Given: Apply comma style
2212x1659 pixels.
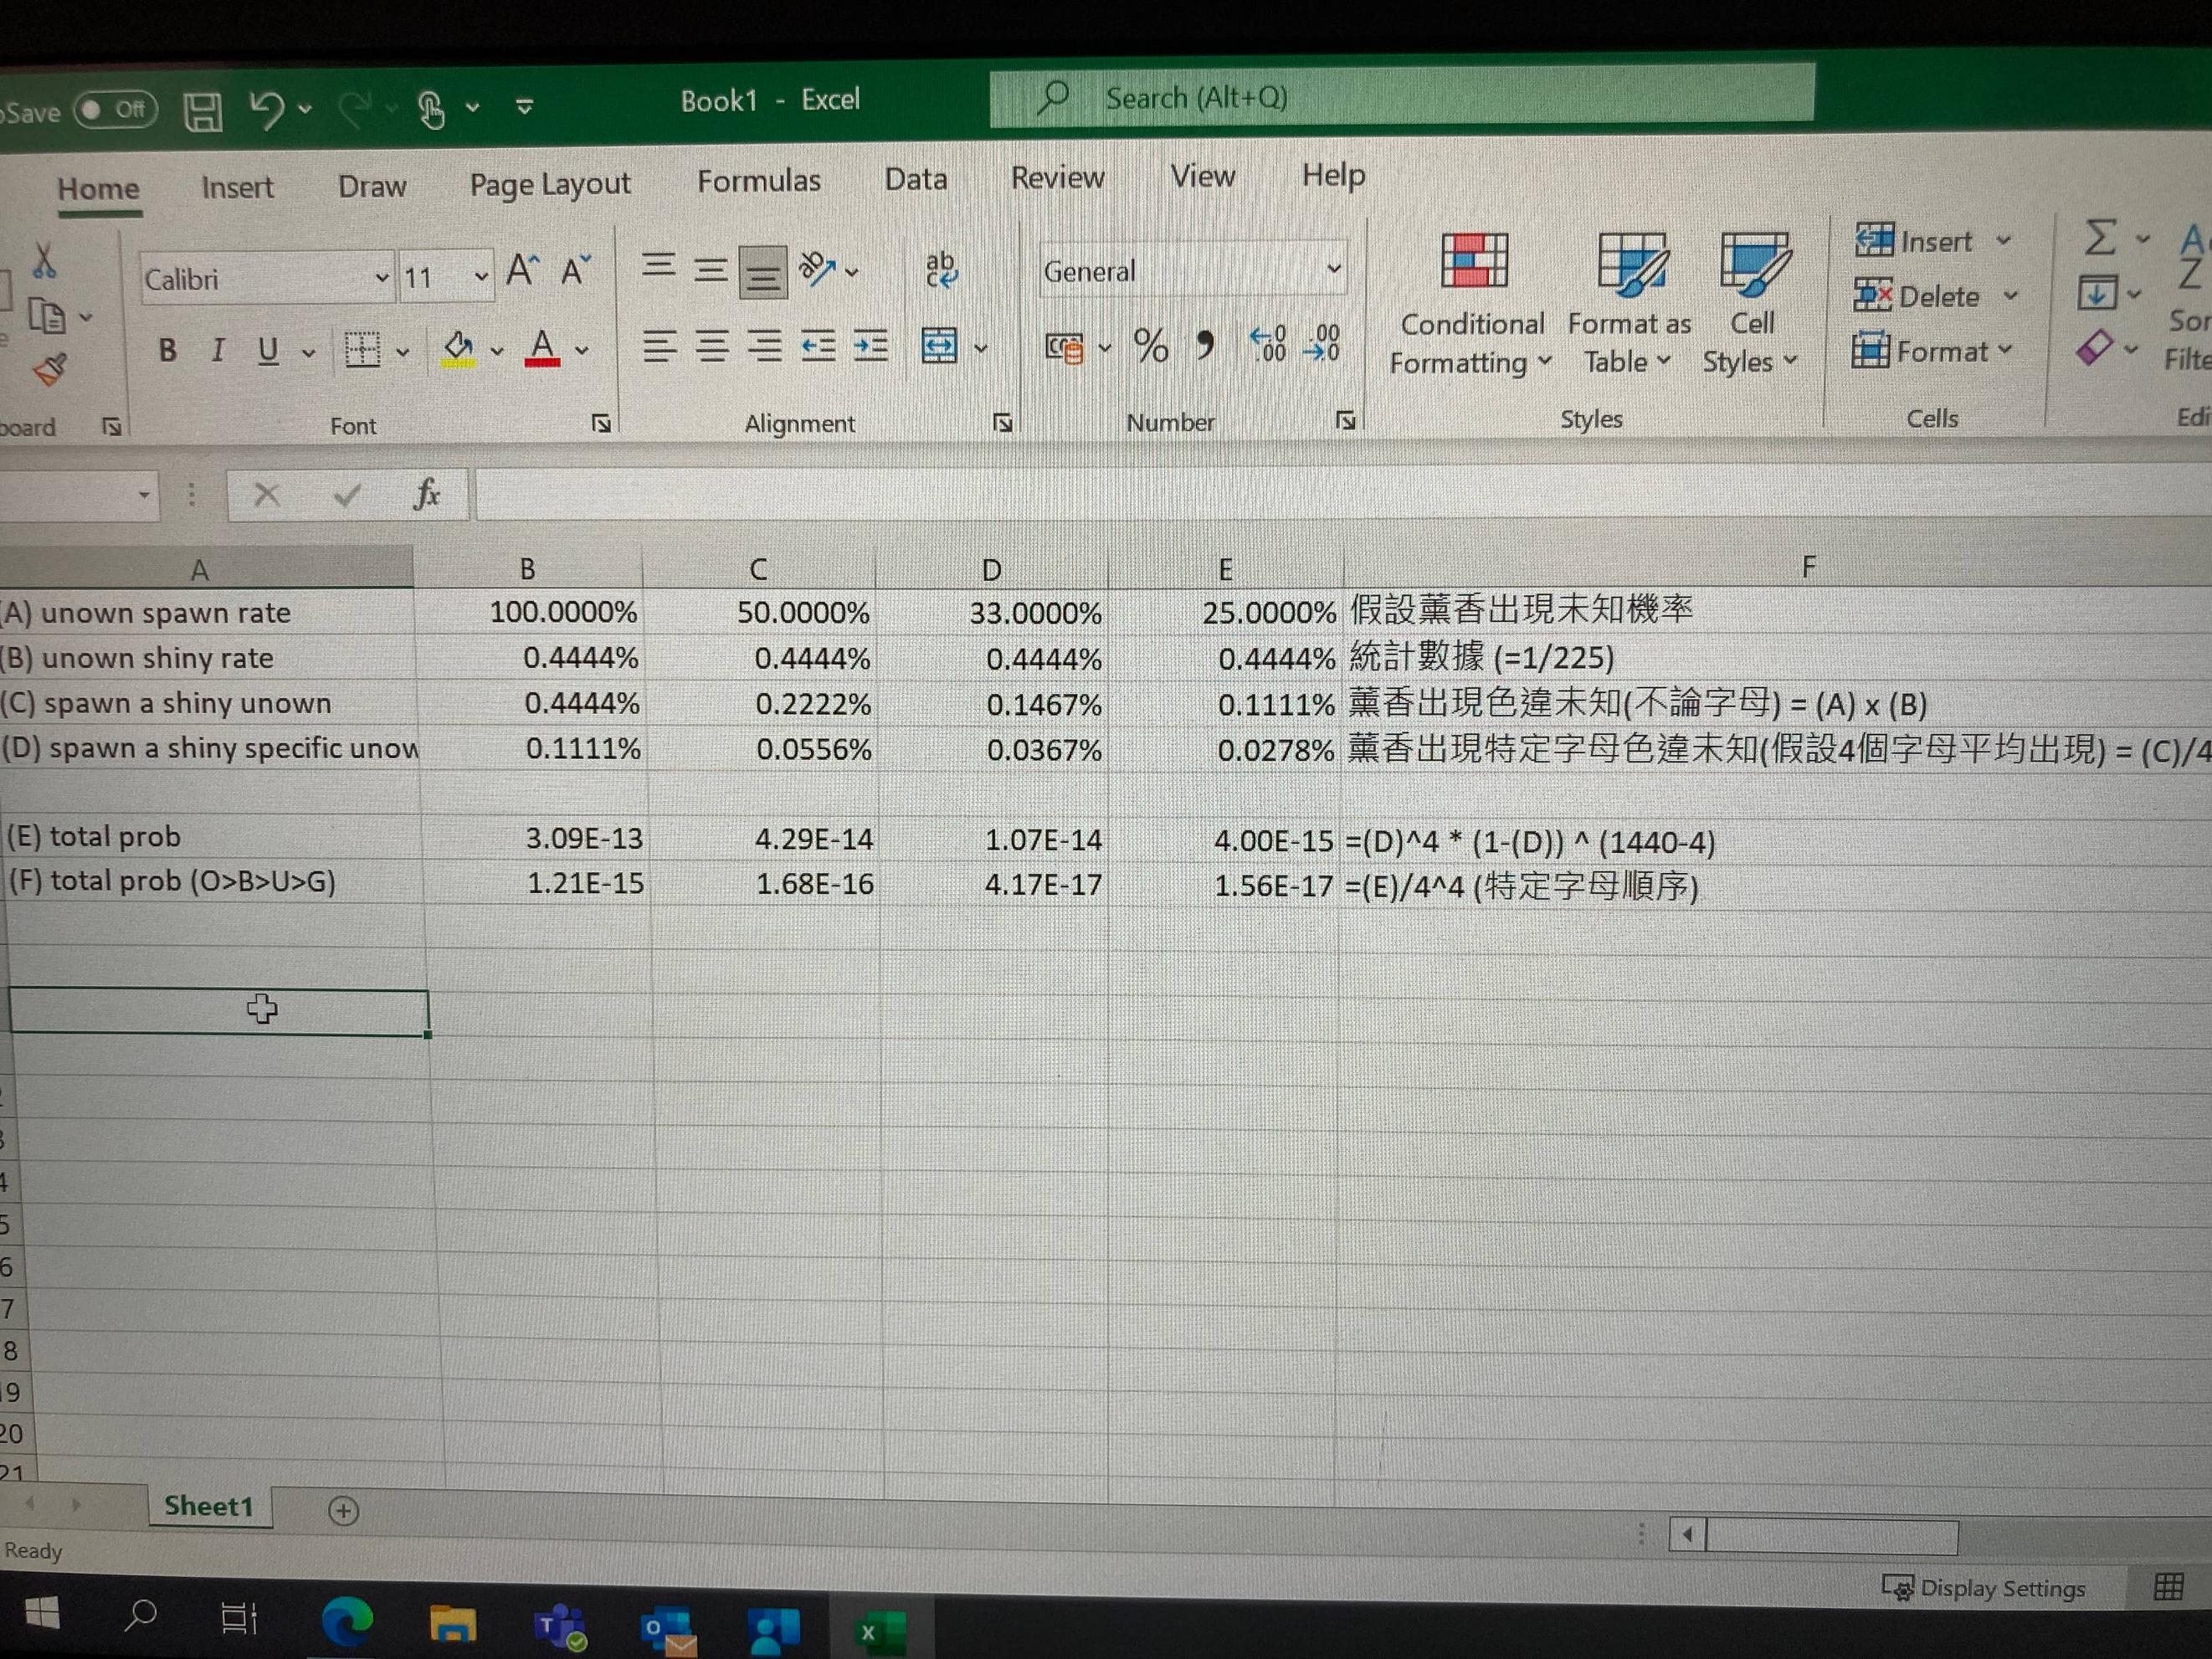Looking at the screenshot, I should 1205,345.
